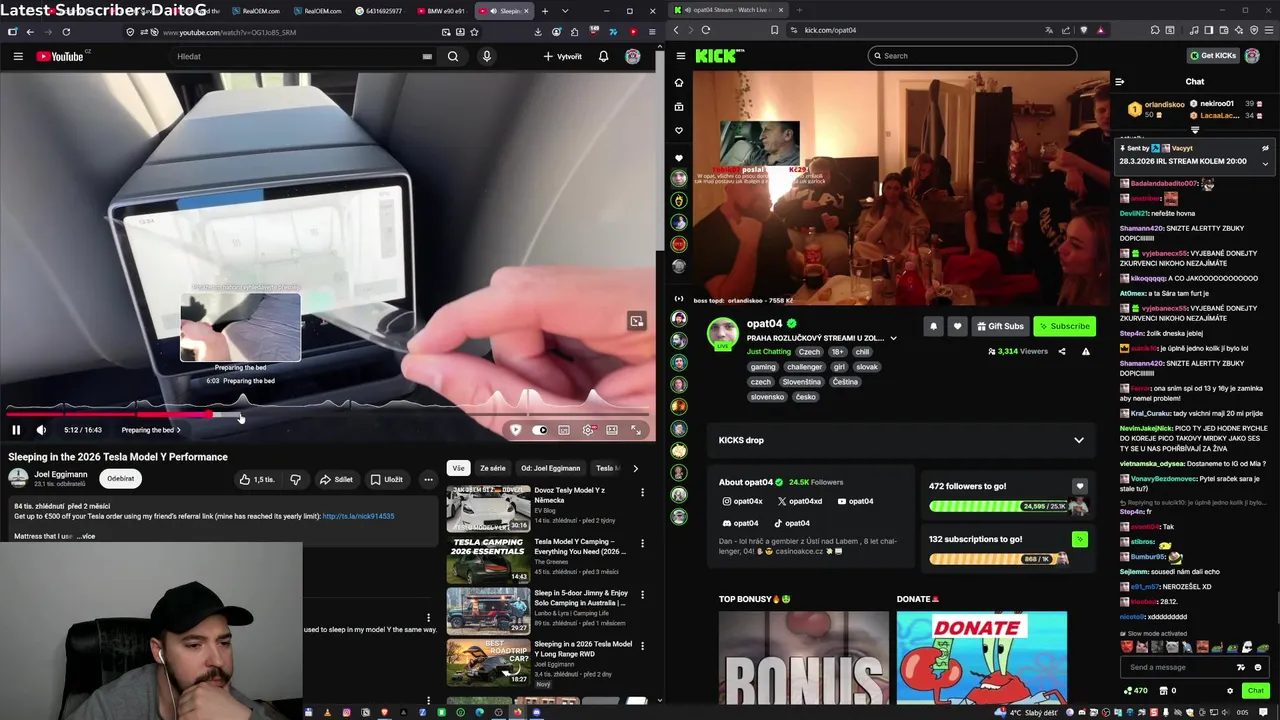Focus the Kick Search field
The image size is (1280, 720).
click(972, 56)
